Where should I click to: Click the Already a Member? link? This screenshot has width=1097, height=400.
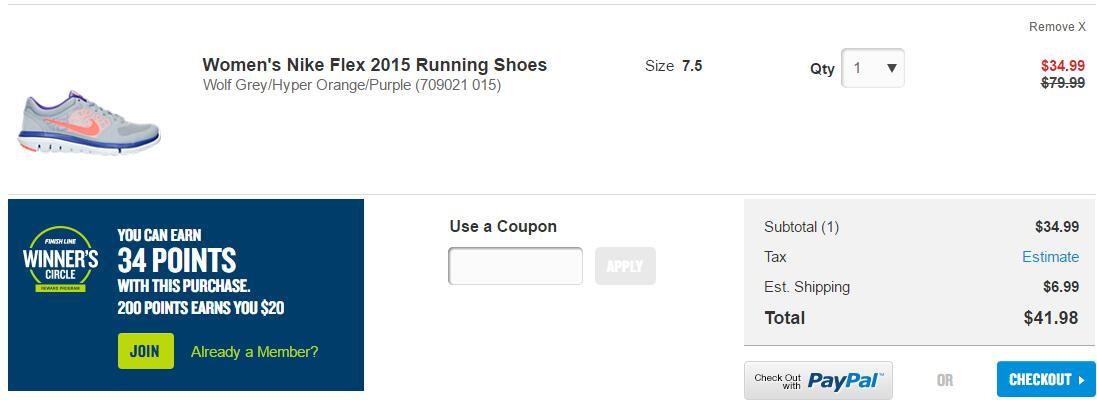[254, 352]
